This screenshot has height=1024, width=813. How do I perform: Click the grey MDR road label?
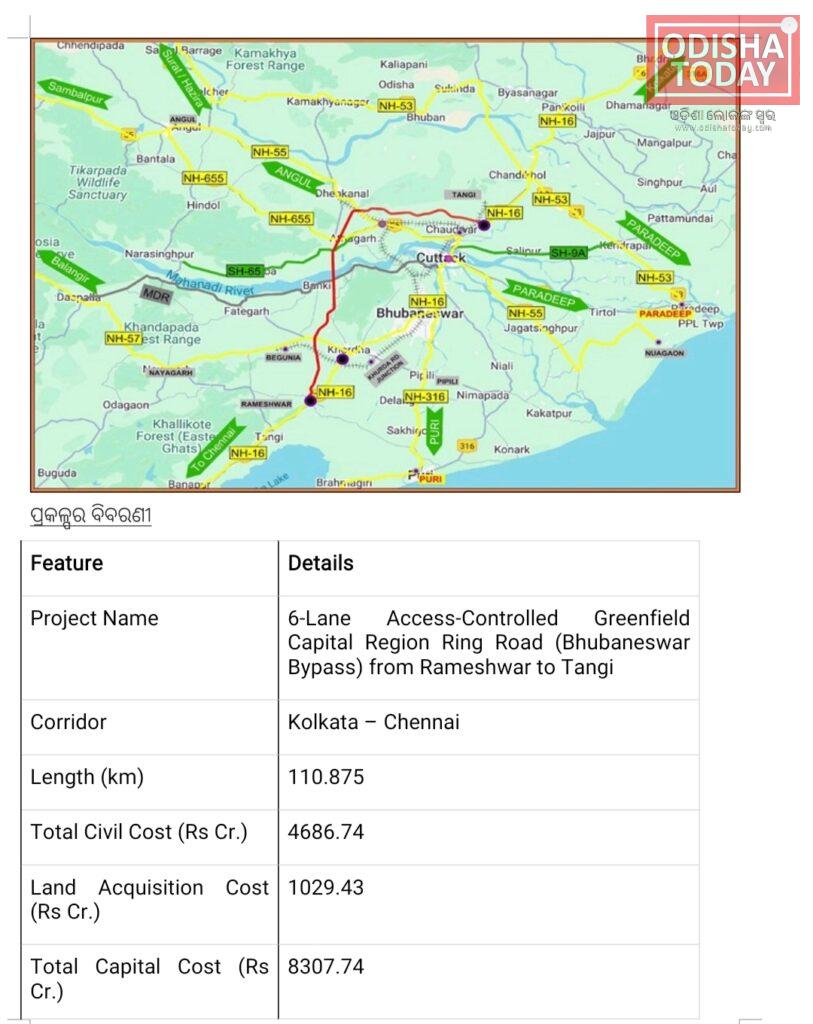tap(156, 295)
